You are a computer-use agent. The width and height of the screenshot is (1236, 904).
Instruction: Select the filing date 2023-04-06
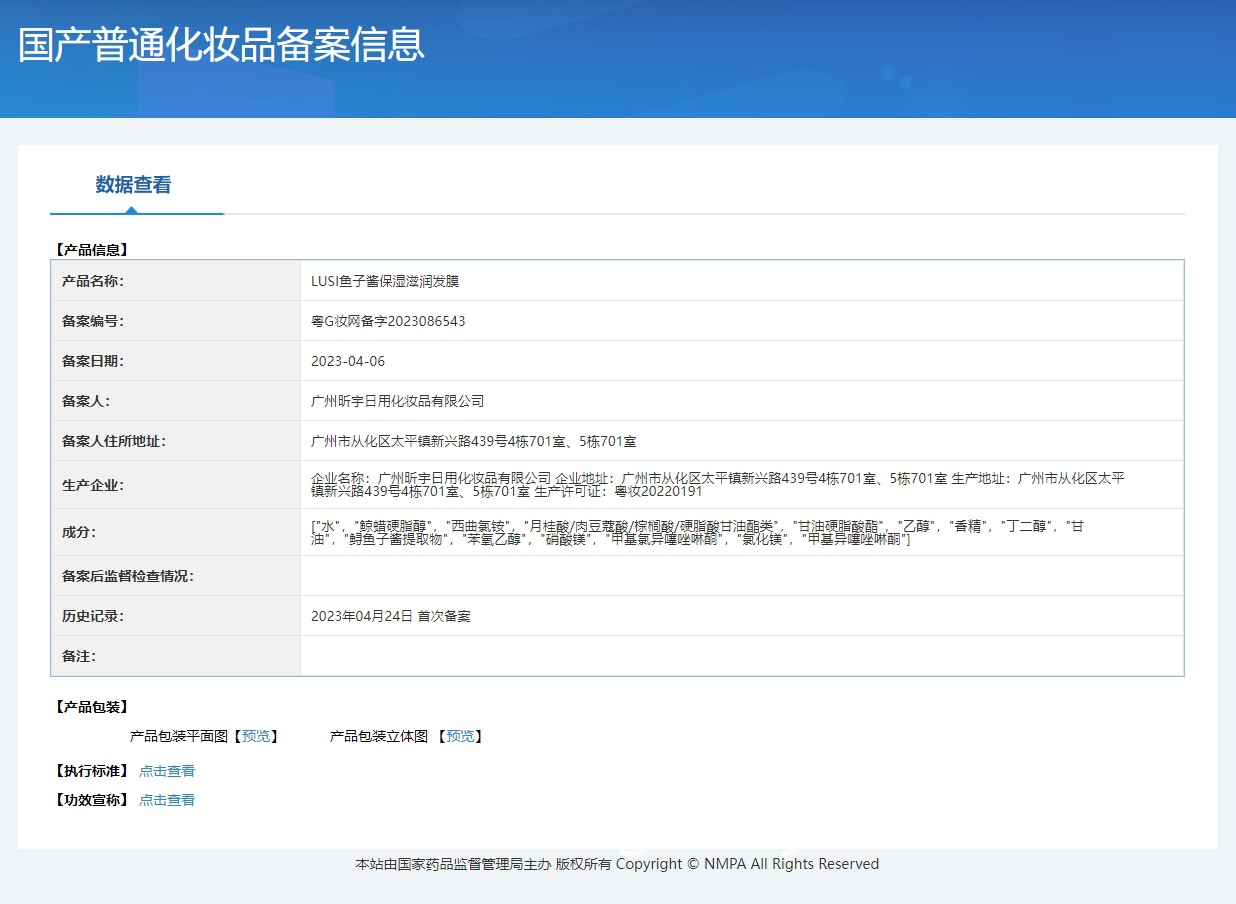[348, 361]
